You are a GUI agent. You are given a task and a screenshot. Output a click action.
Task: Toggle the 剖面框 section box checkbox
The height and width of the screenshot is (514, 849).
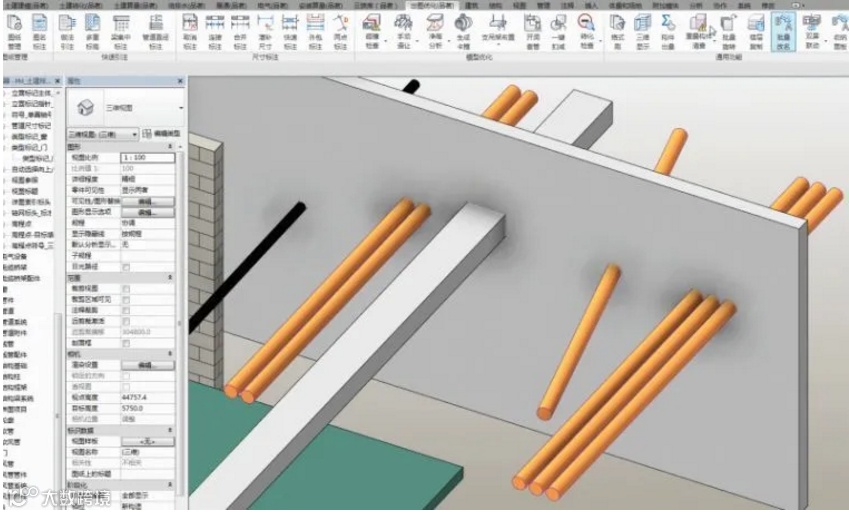126,343
